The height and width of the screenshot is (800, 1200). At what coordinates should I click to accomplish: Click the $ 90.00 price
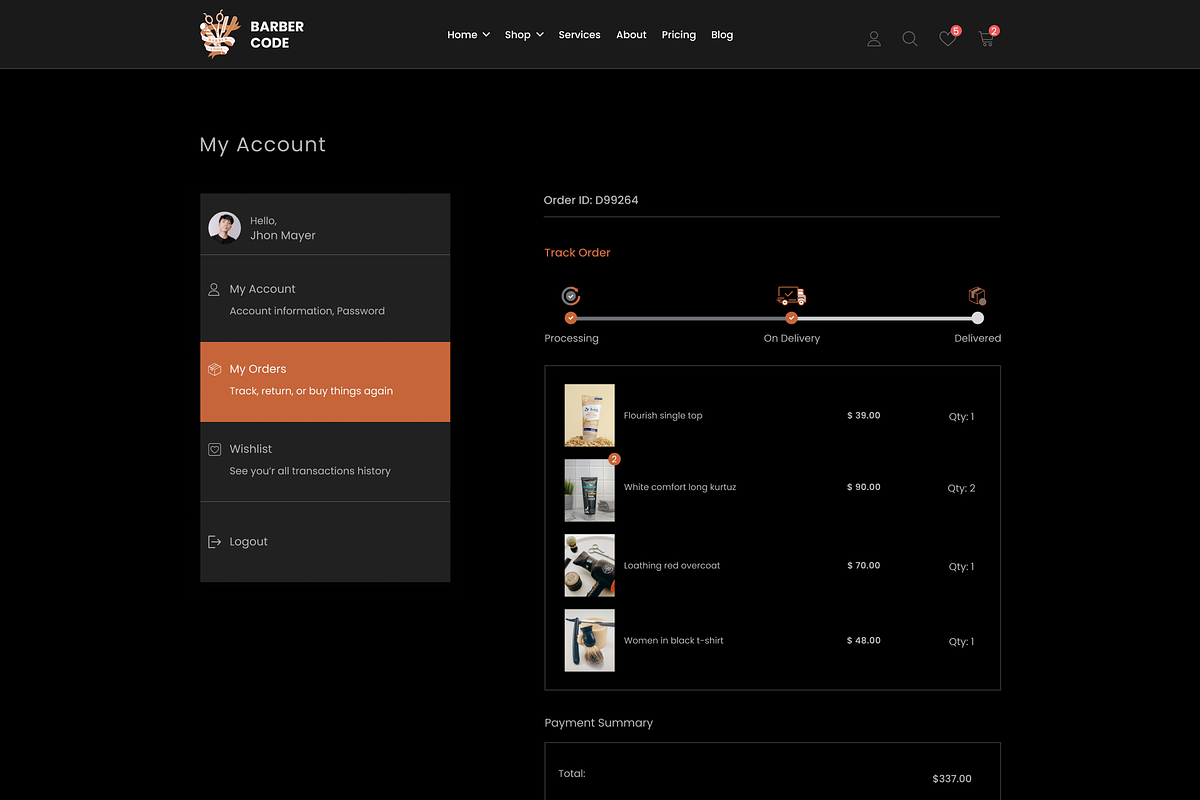click(864, 487)
